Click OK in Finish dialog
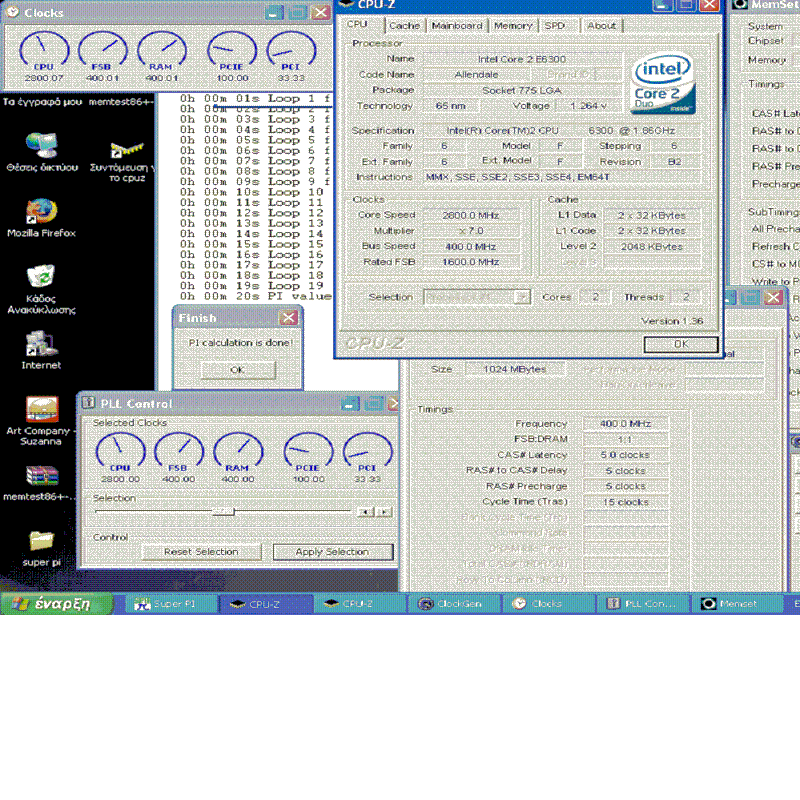The image size is (800, 800). (238, 370)
